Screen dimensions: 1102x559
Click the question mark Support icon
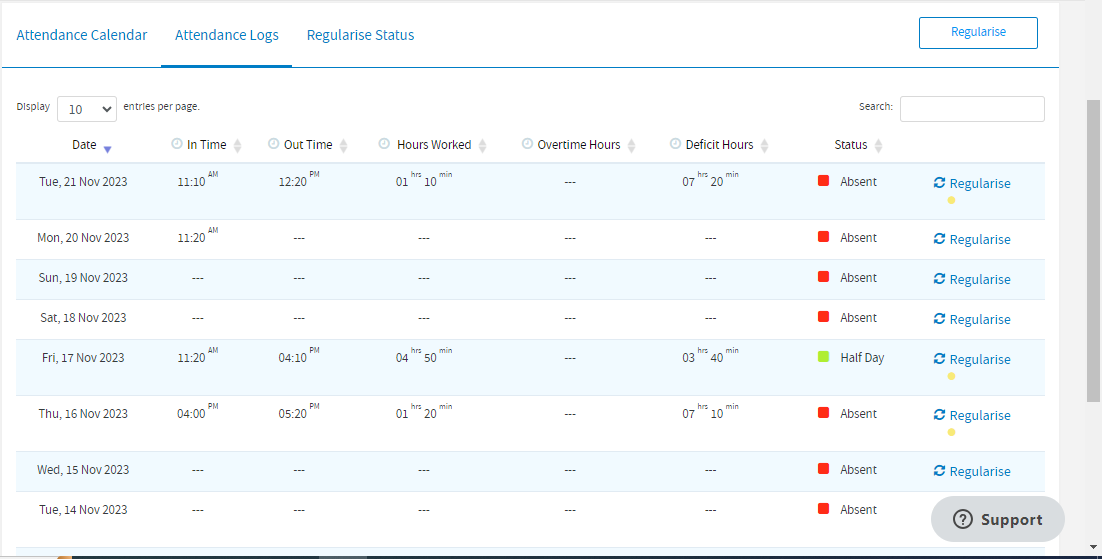[x=963, y=519]
